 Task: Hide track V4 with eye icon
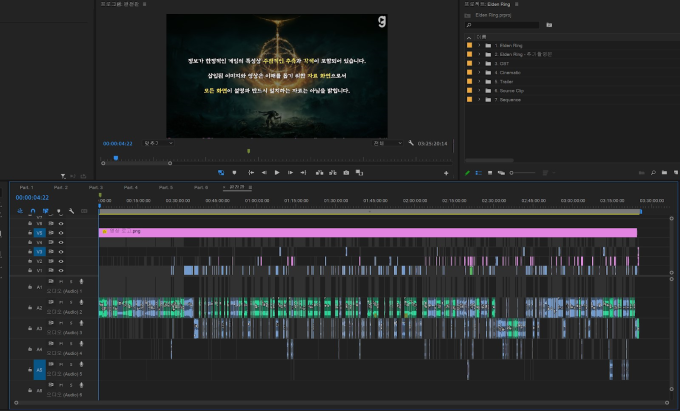[x=61, y=242]
